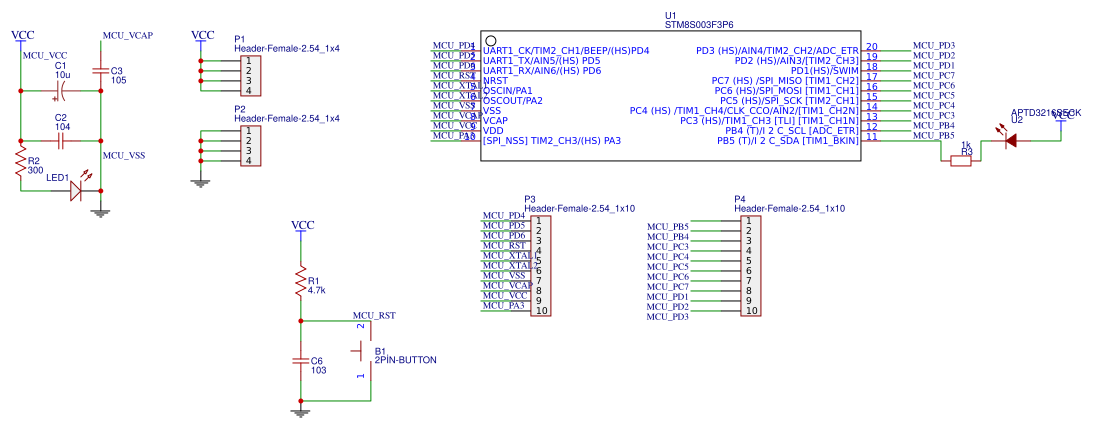This screenshot has height=427, width=1093.
Task: Click the 4.7k value label of R1
Action: 317,290
